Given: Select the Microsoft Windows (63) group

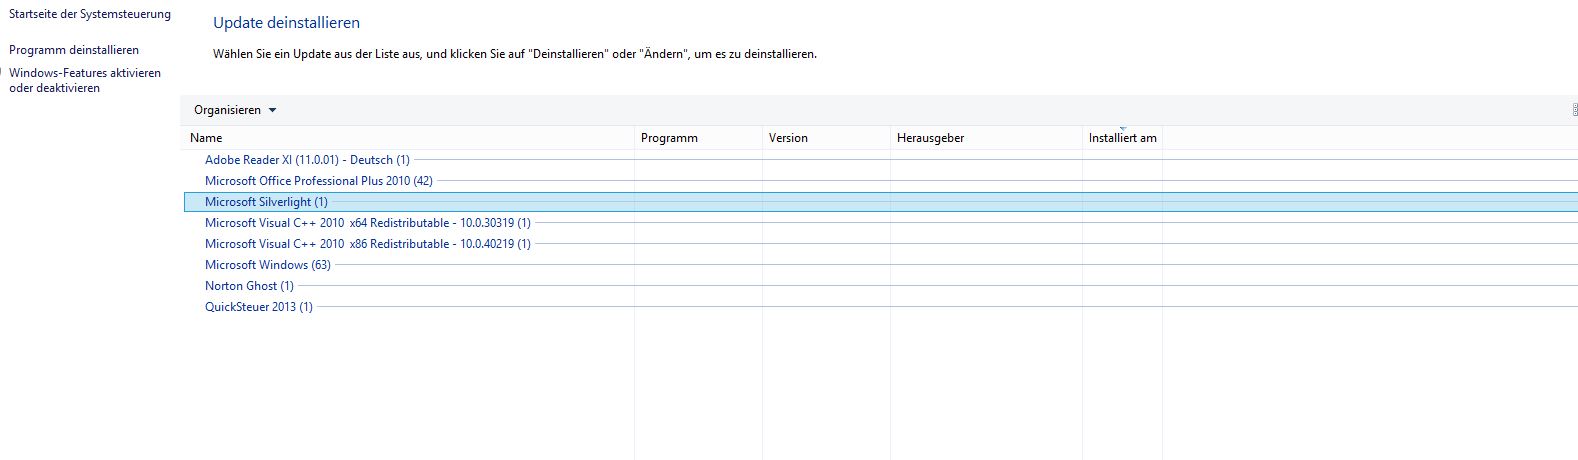Looking at the screenshot, I should click(267, 265).
